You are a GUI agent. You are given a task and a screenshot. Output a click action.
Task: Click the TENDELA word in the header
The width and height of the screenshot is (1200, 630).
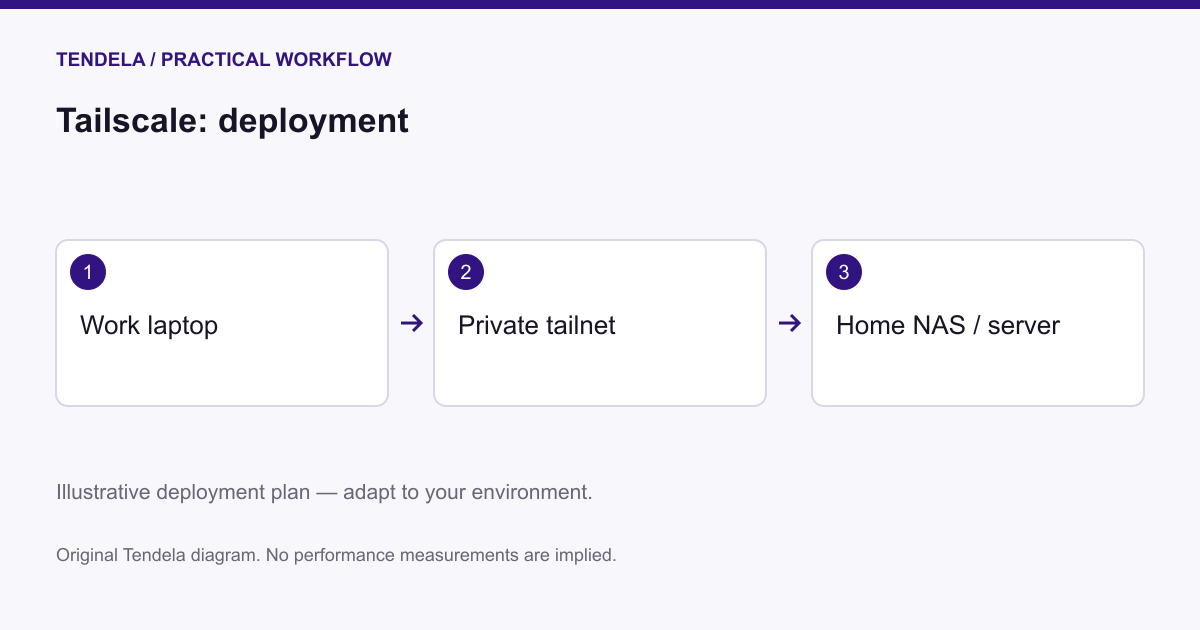[x=100, y=60]
